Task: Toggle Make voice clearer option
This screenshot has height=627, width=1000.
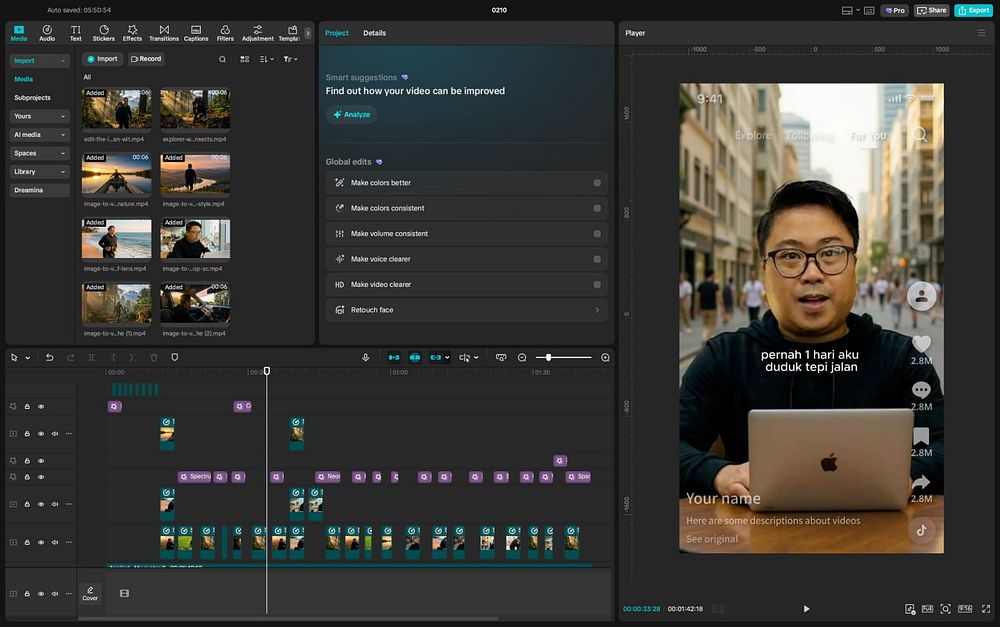Action: [x=597, y=259]
